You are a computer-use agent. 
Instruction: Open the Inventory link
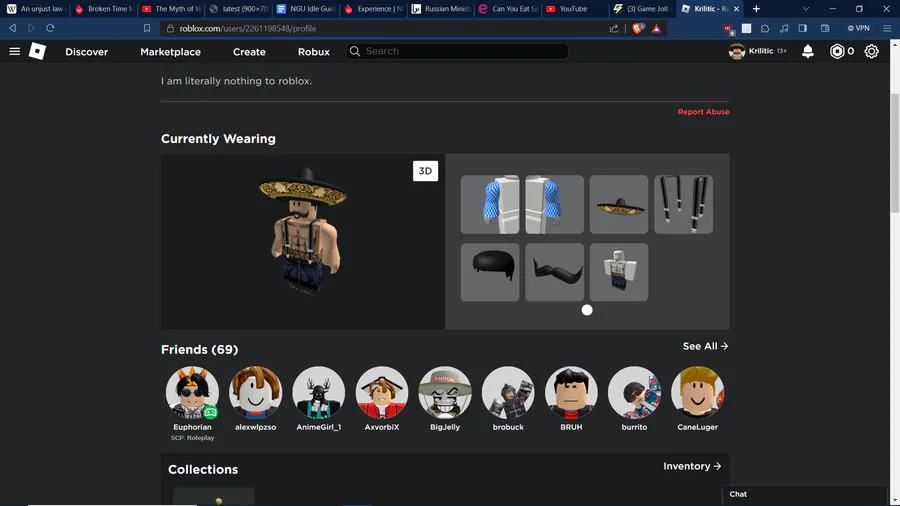coord(692,466)
